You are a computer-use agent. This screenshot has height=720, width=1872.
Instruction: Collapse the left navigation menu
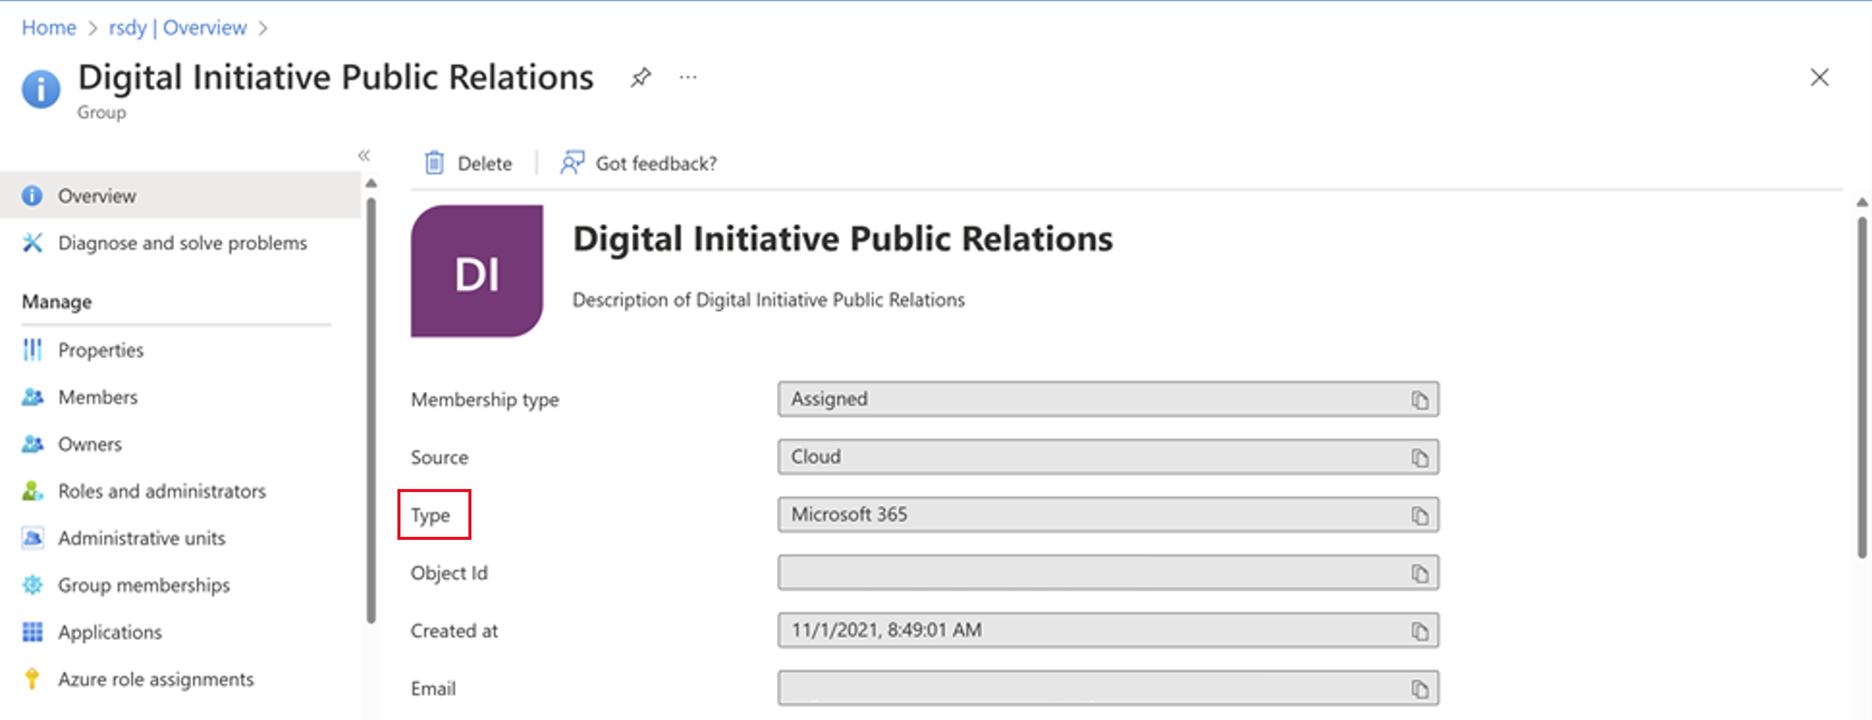364,155
